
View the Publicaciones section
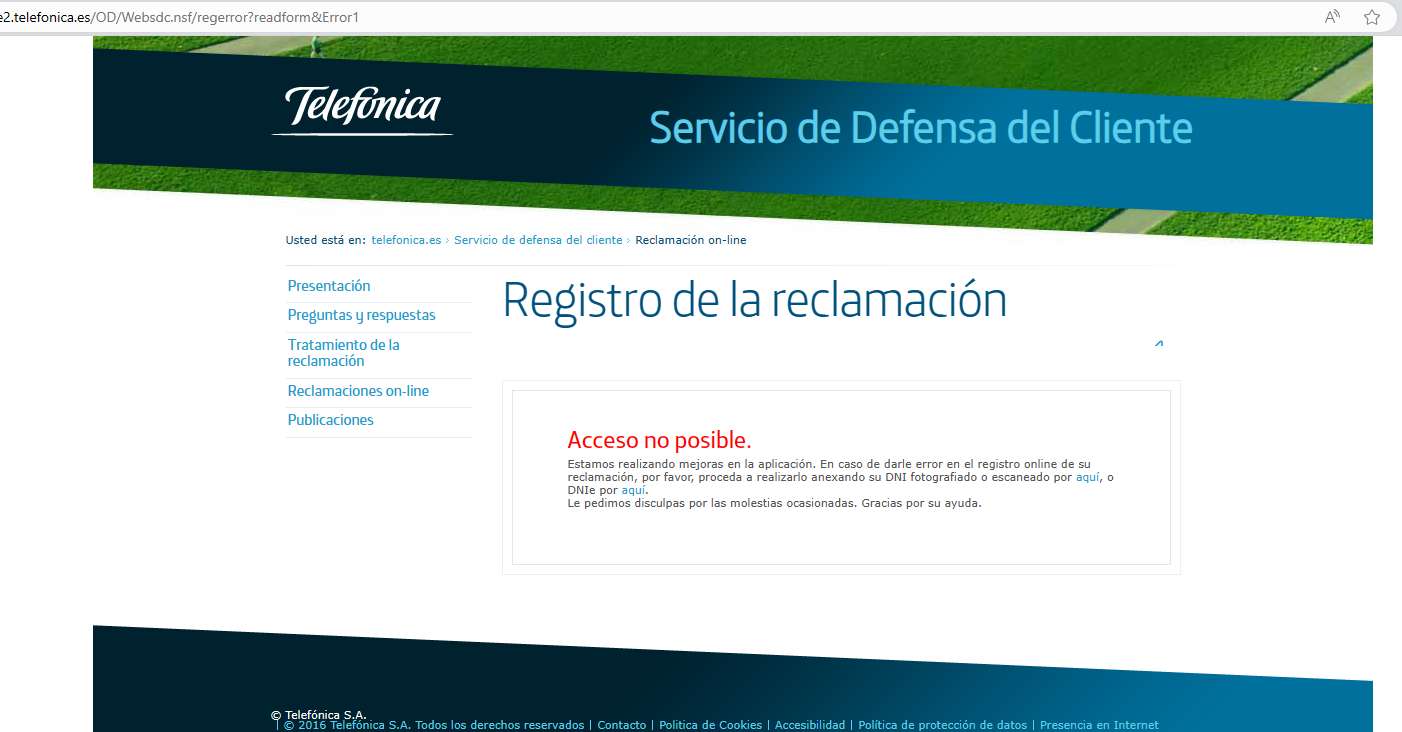coord(330,419)
